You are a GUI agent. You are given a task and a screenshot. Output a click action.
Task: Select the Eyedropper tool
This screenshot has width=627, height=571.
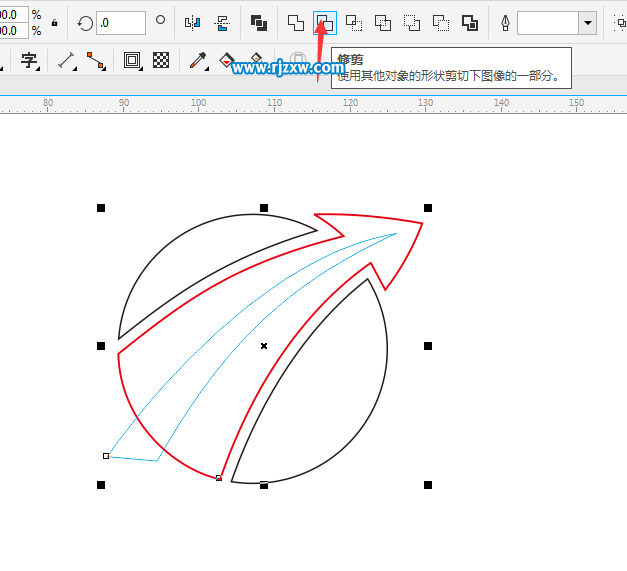coord(198,60)
